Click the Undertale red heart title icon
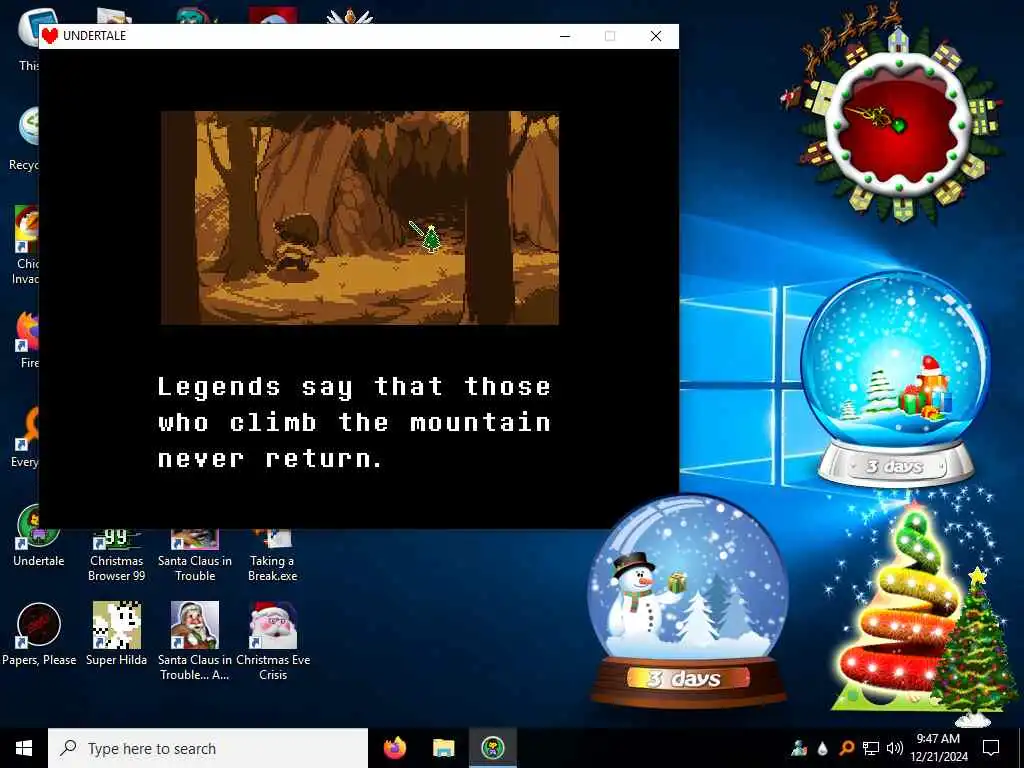 [x=50, y=36]
